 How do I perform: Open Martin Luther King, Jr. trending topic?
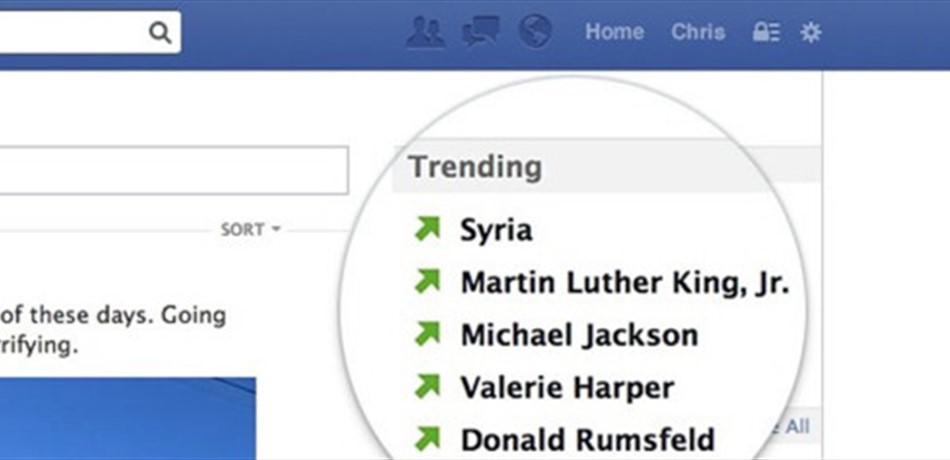point(625,283)
